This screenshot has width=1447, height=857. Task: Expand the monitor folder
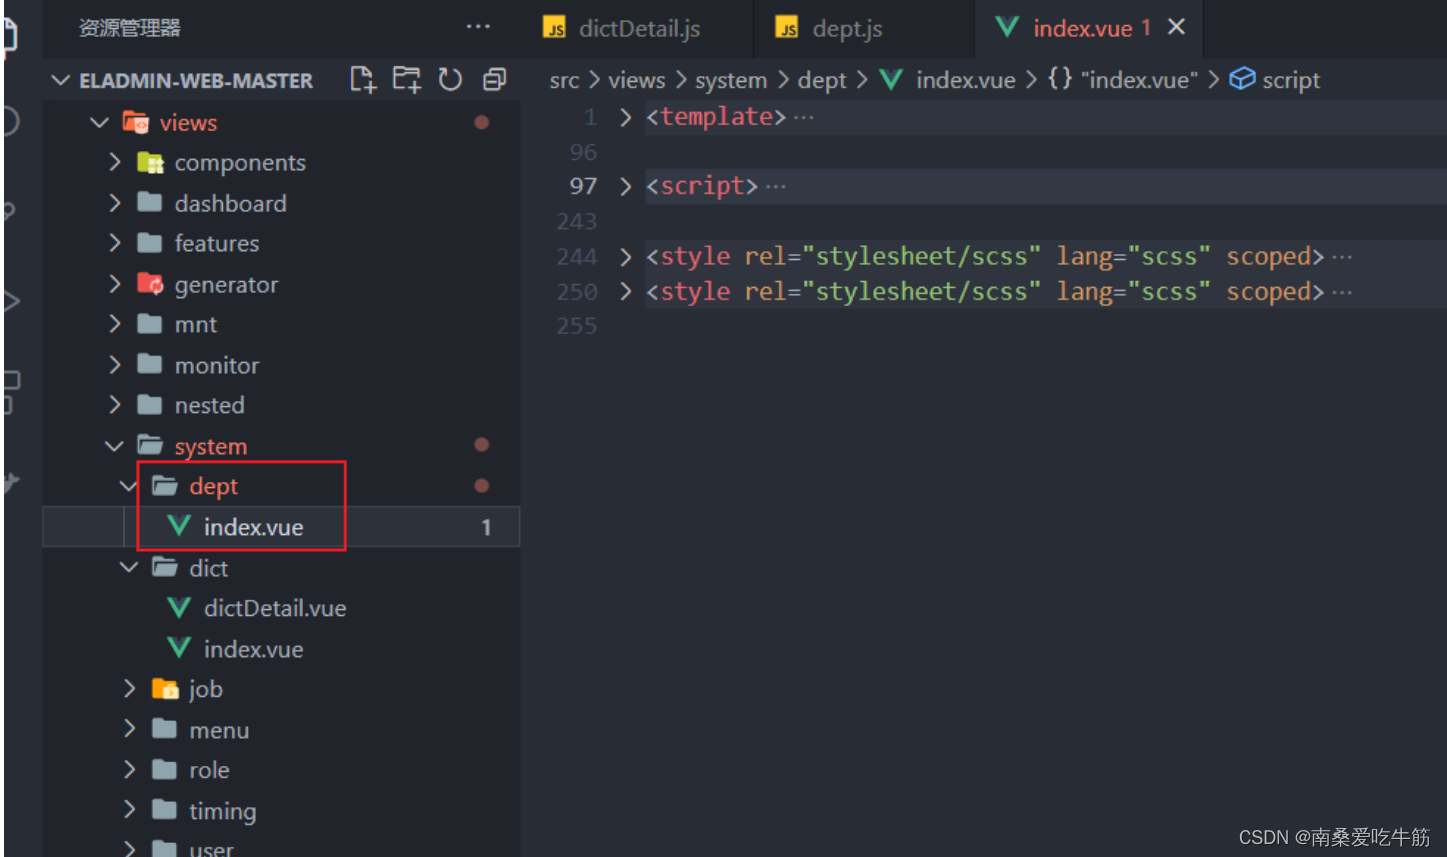coord(115,365)
